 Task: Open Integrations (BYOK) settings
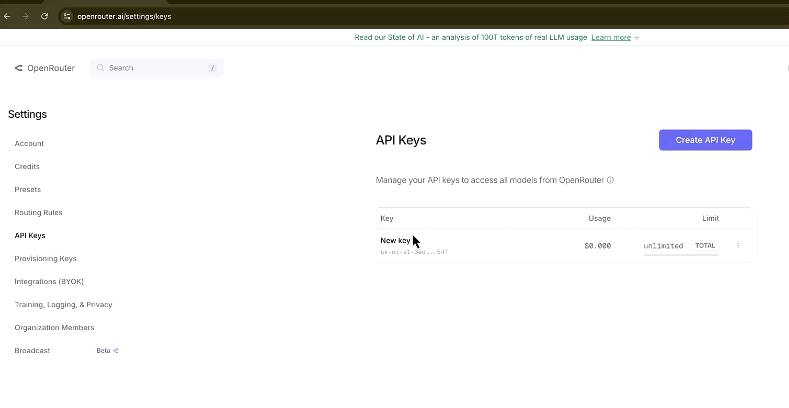49,282
